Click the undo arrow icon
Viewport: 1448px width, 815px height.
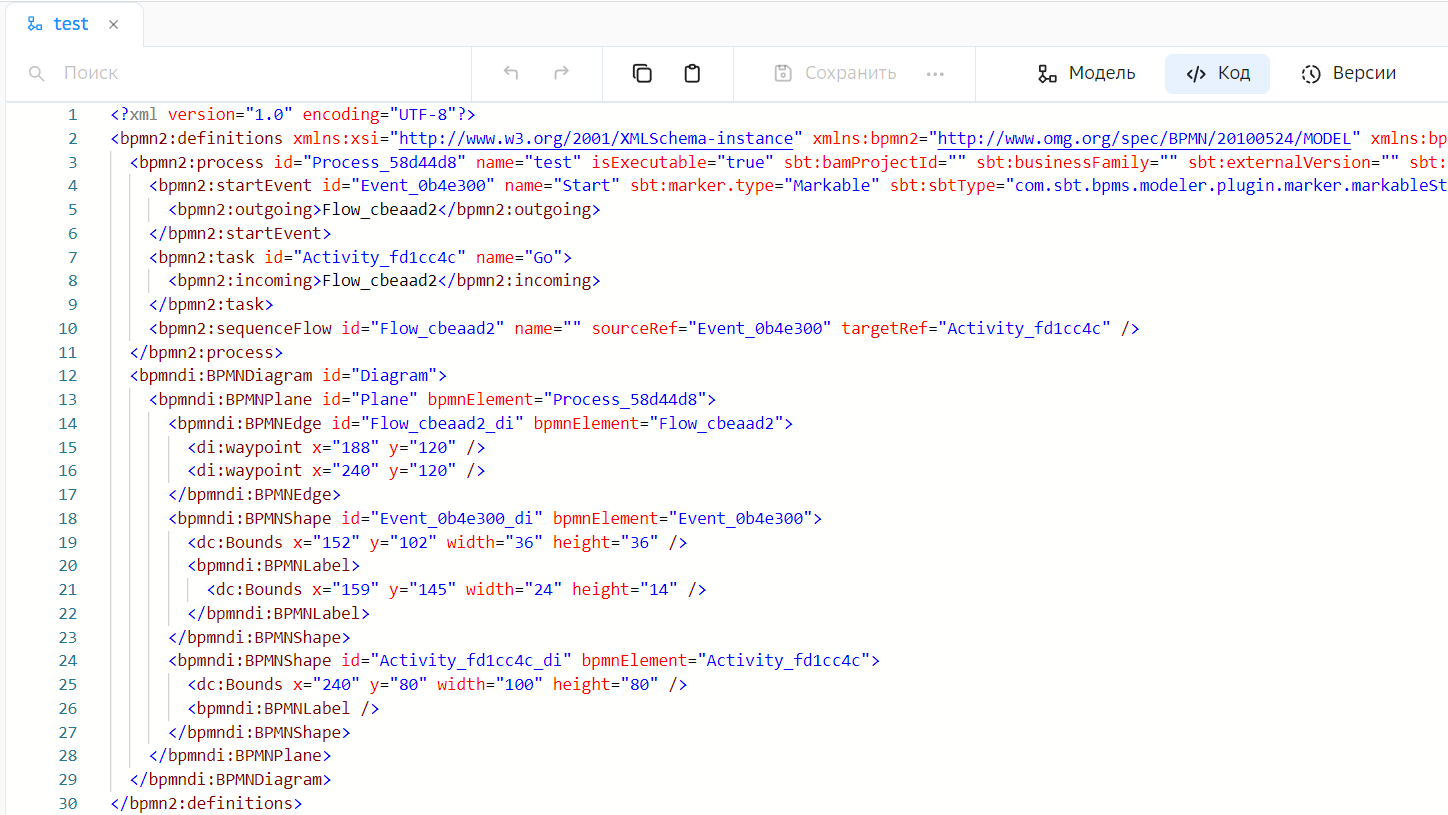coord(511,73)
